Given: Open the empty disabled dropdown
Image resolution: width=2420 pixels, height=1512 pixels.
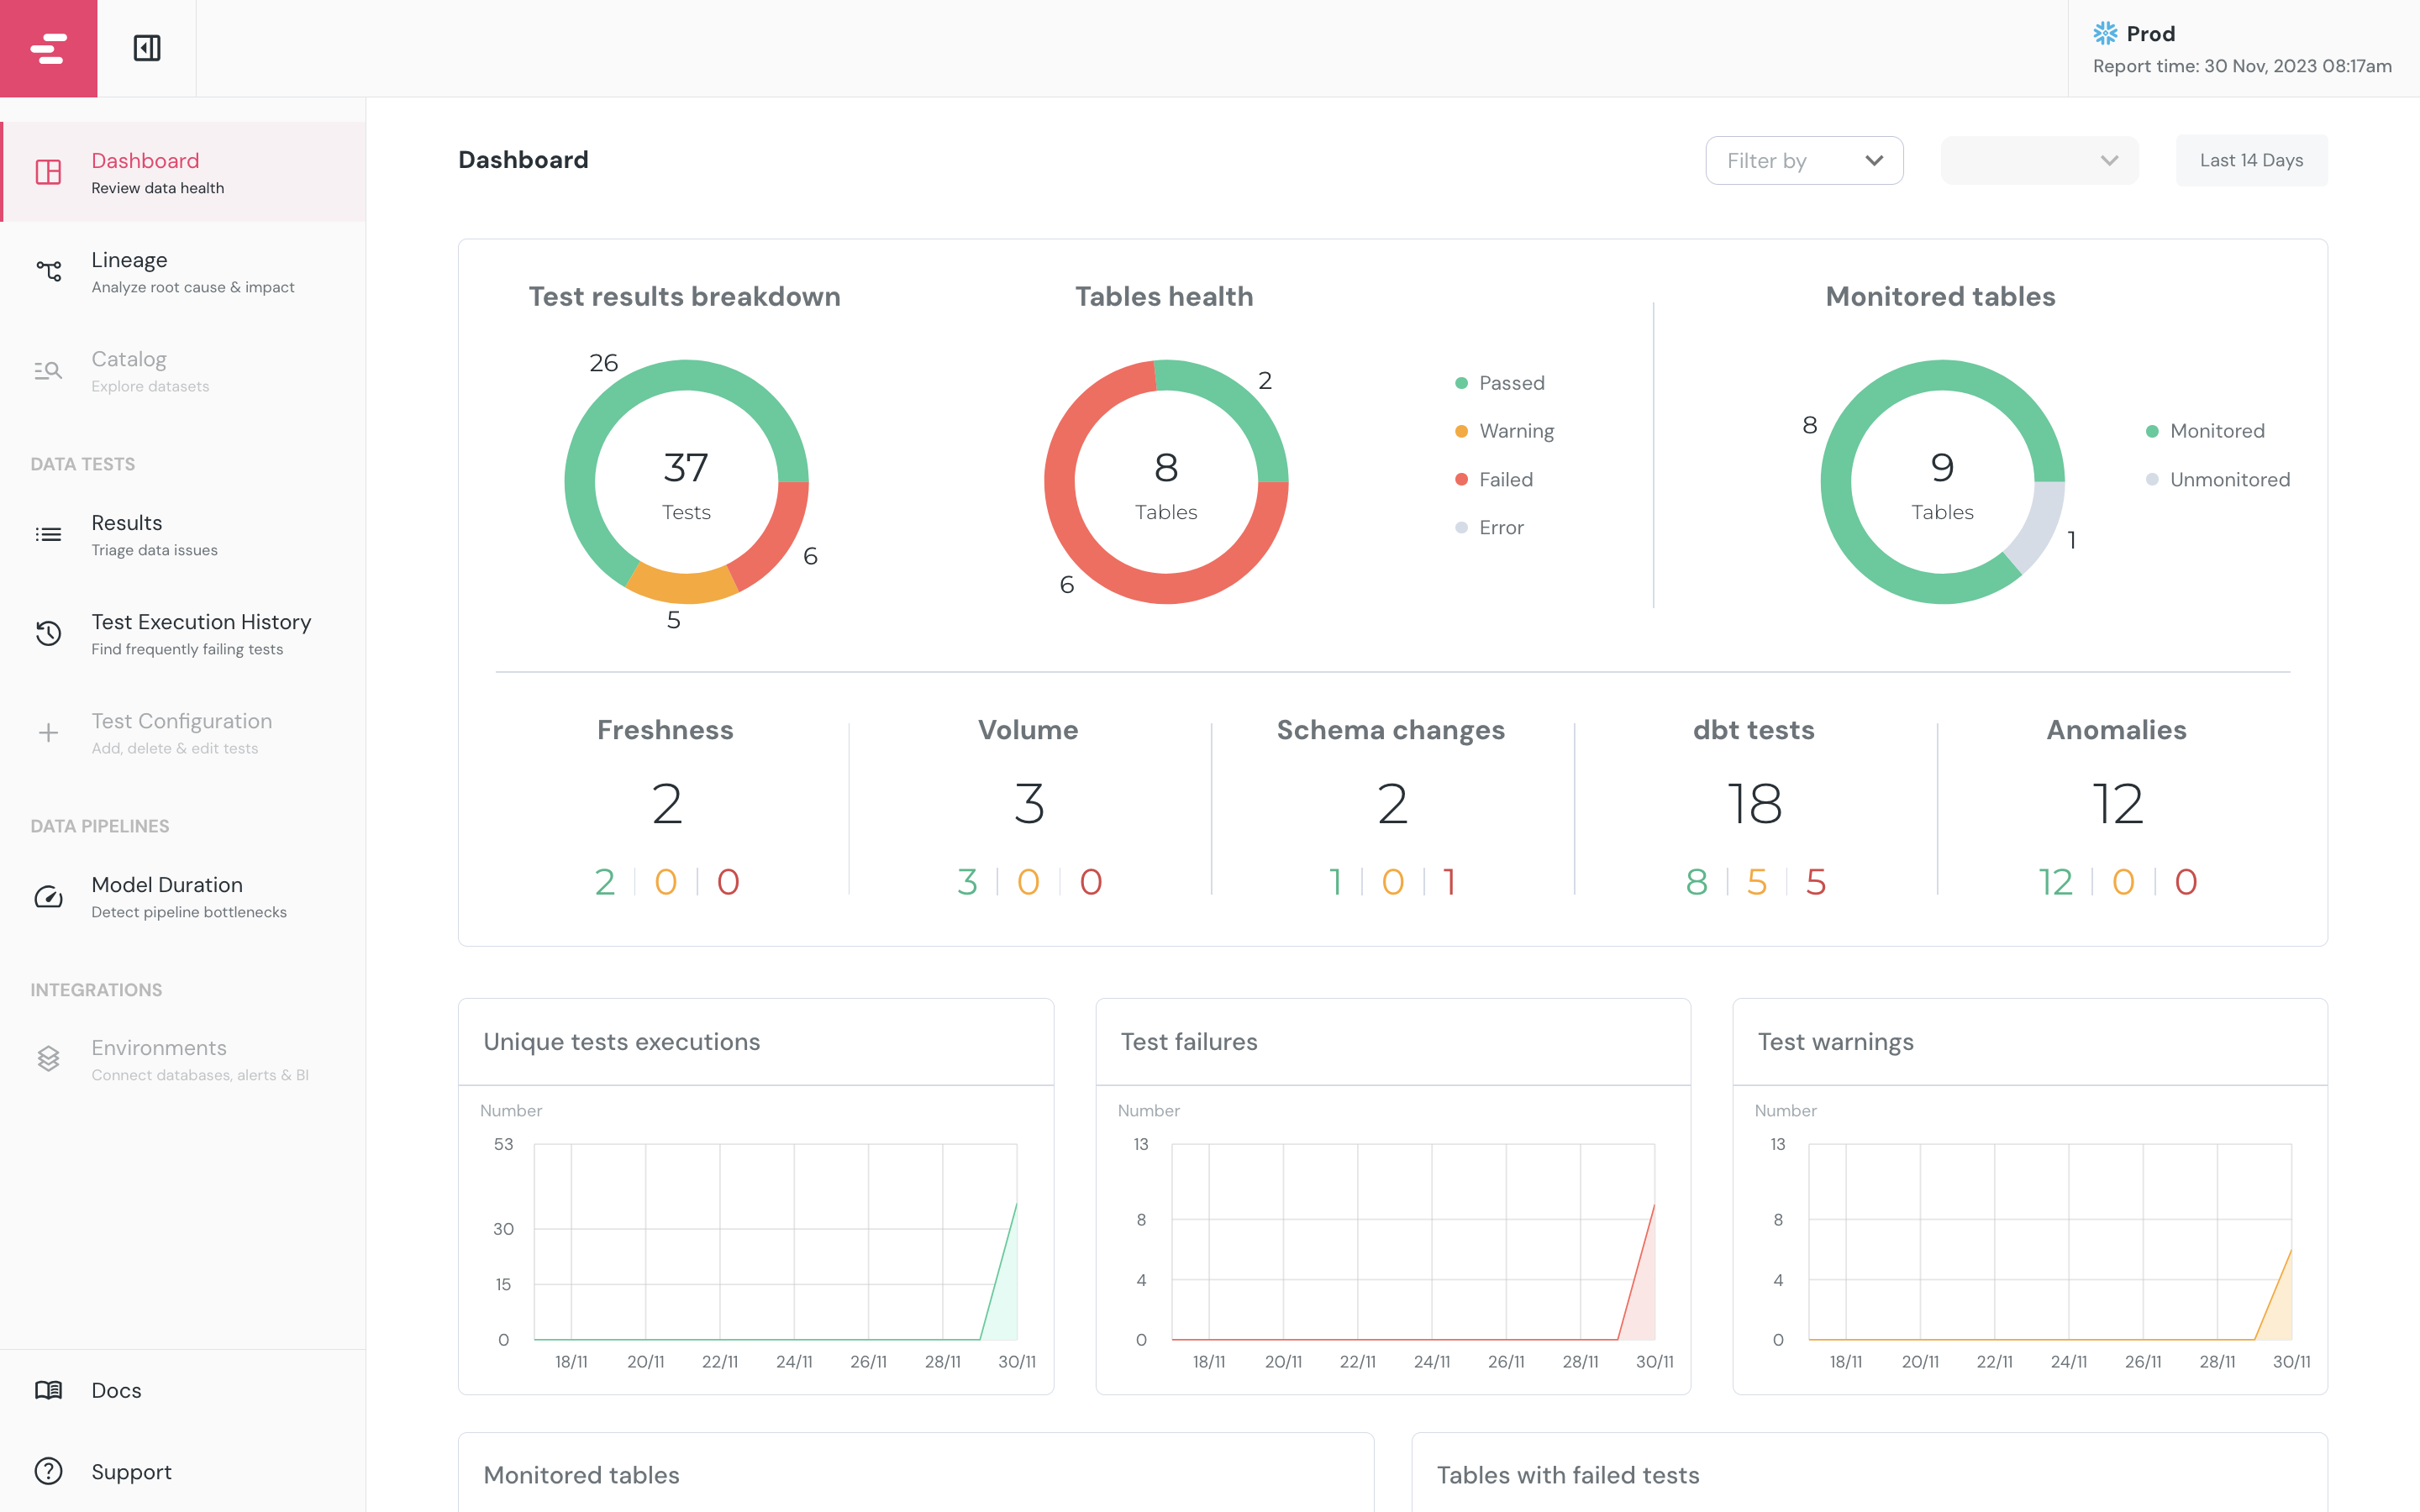Looking at the screenshot, I should [2039, 160].
